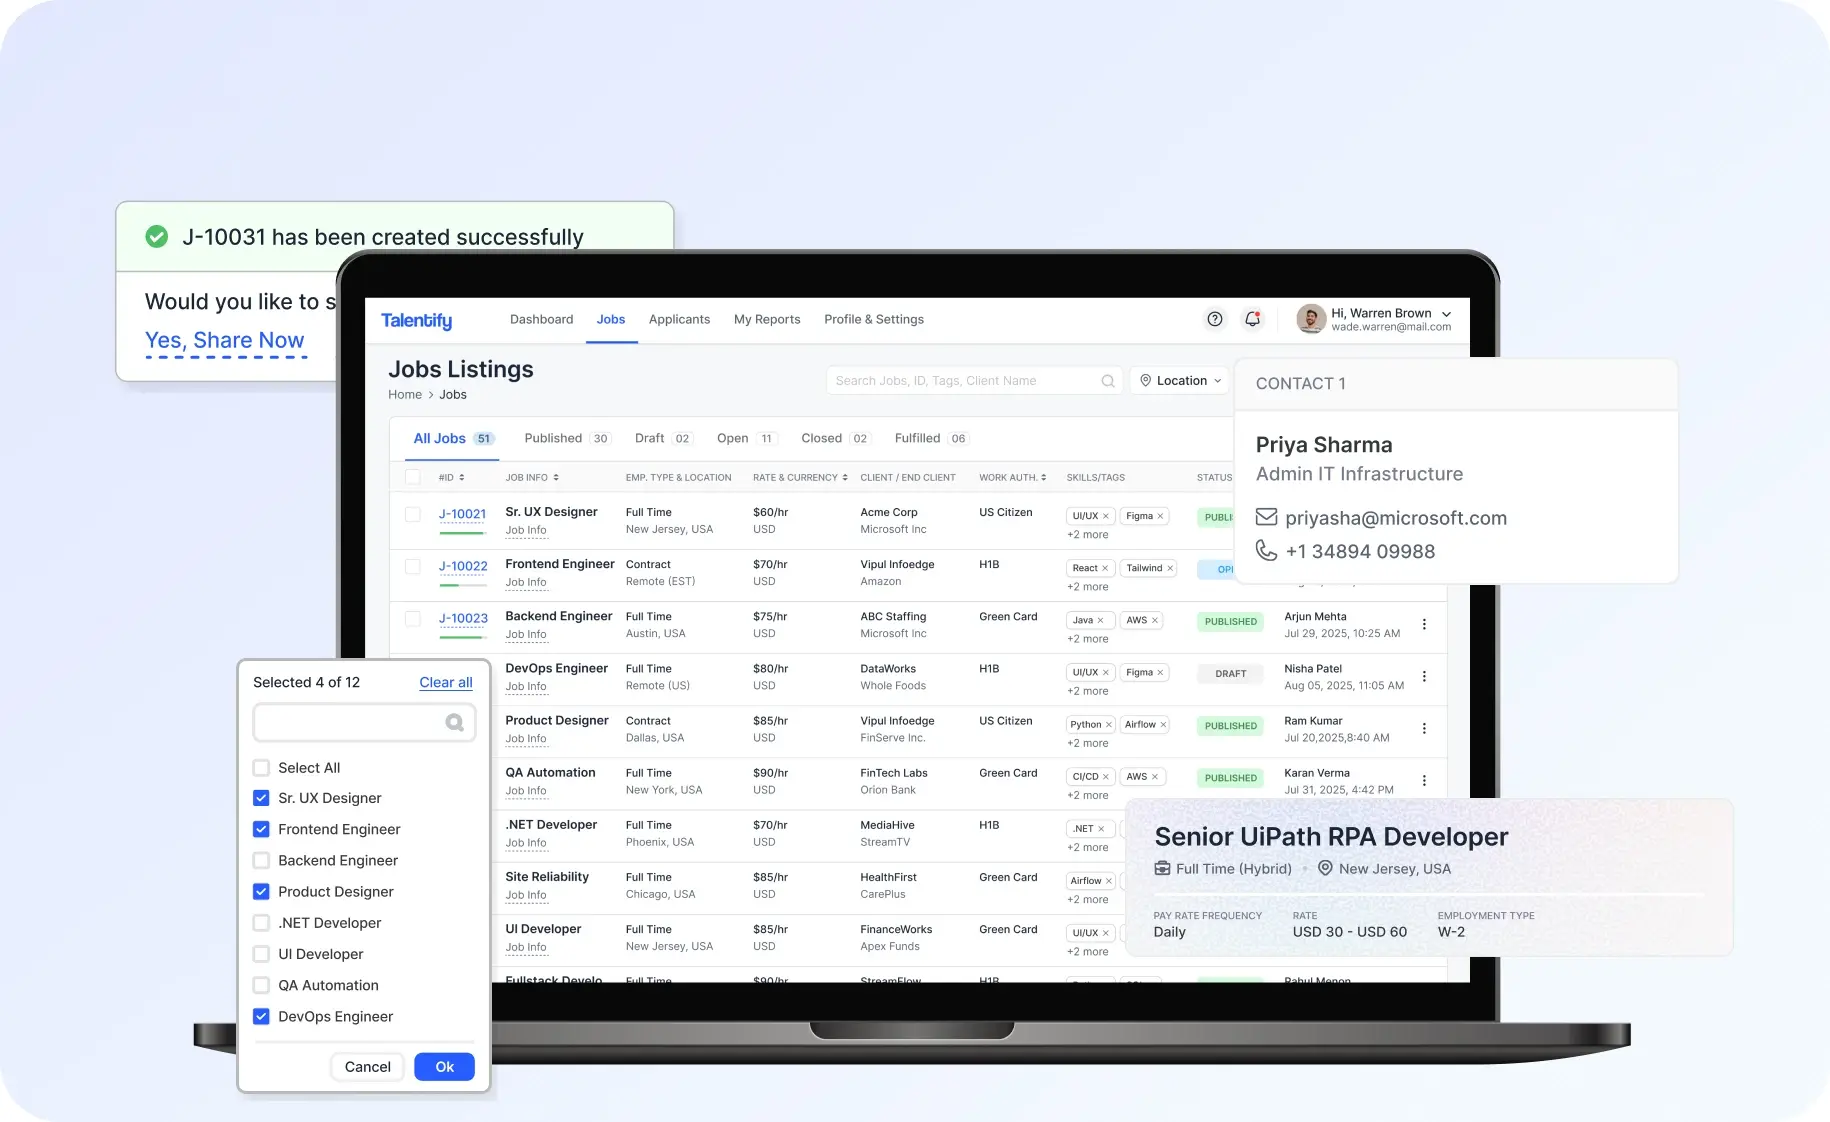Click Clear all in filter popup
Screen dimensions: 1830x1122
coord(446,682)
